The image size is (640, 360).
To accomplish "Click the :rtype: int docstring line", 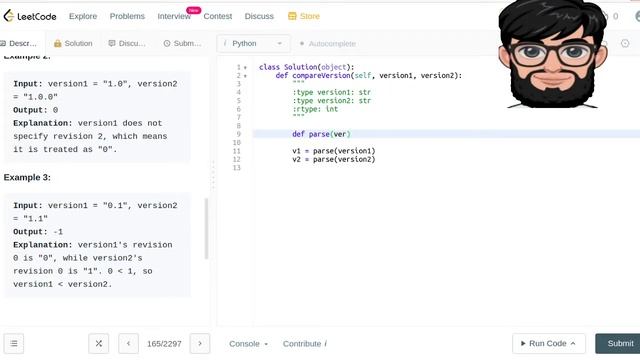I will pyautogui.click(x=315, y=109).
